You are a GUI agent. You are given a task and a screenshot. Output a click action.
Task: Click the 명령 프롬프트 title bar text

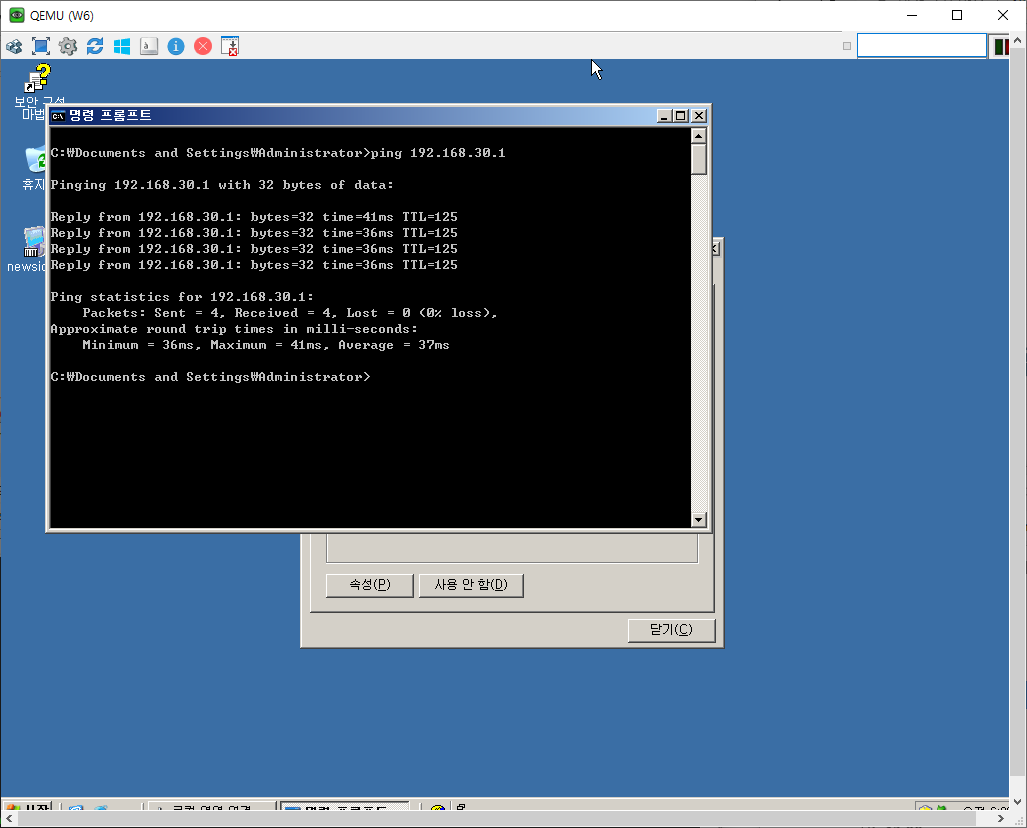click(x=110, y=115)
